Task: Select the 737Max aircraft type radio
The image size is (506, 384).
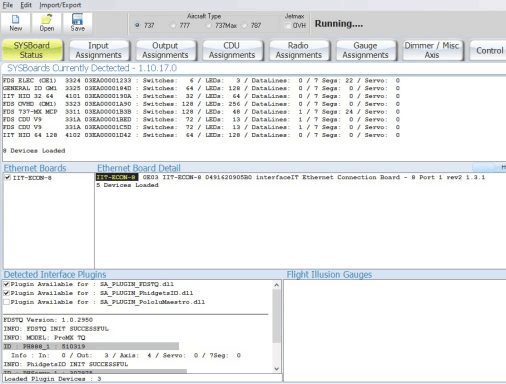Action: [x=209, y=26]
